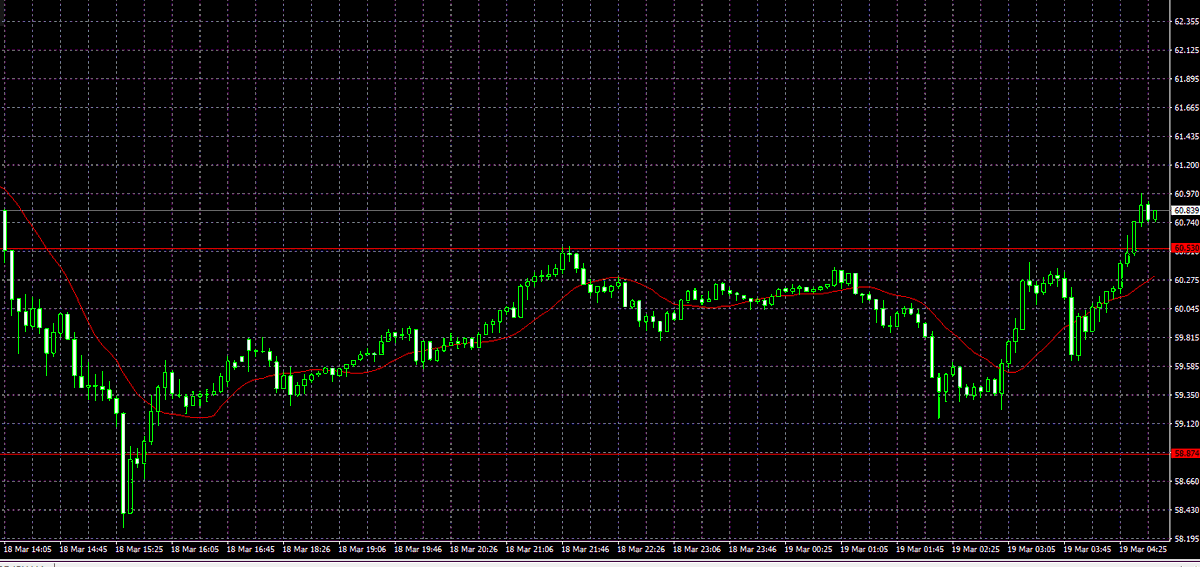Click the 60.740 price axis label
The height and width of the screenshot is (567, 1200).
pos(1186,222)
